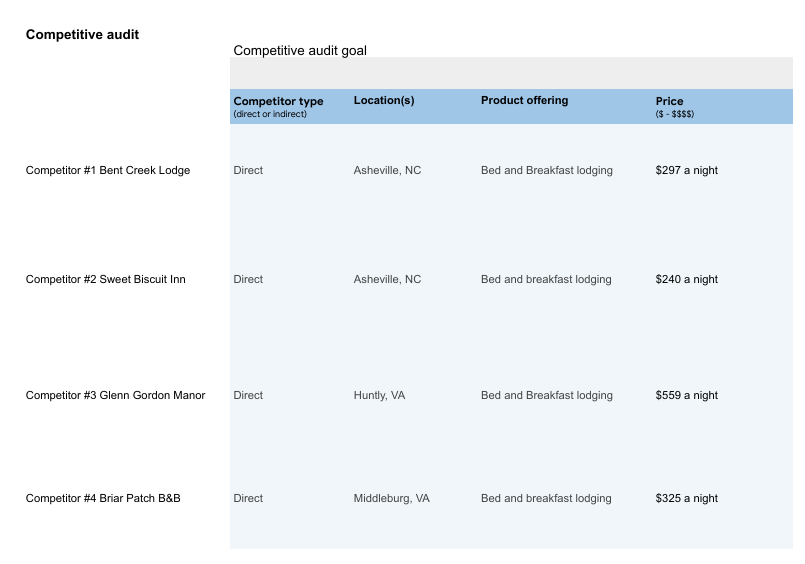Click the empty gray audit goal field
The image size is (805, 564).
[510, 73]
